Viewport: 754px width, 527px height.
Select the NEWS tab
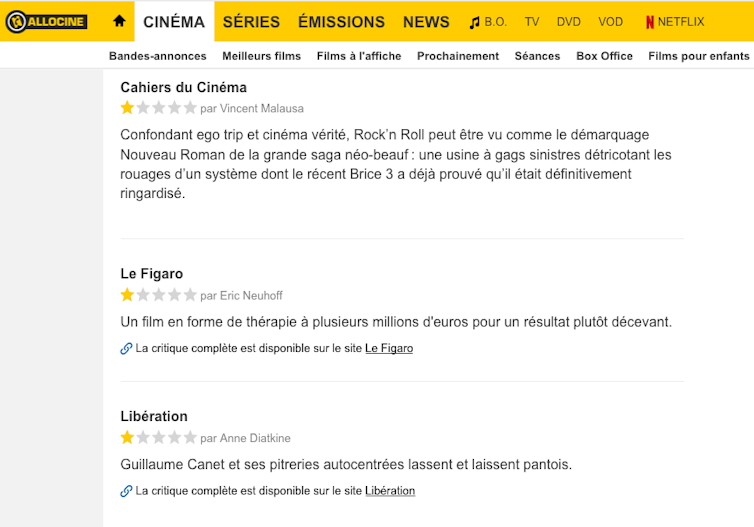point(426,22)
